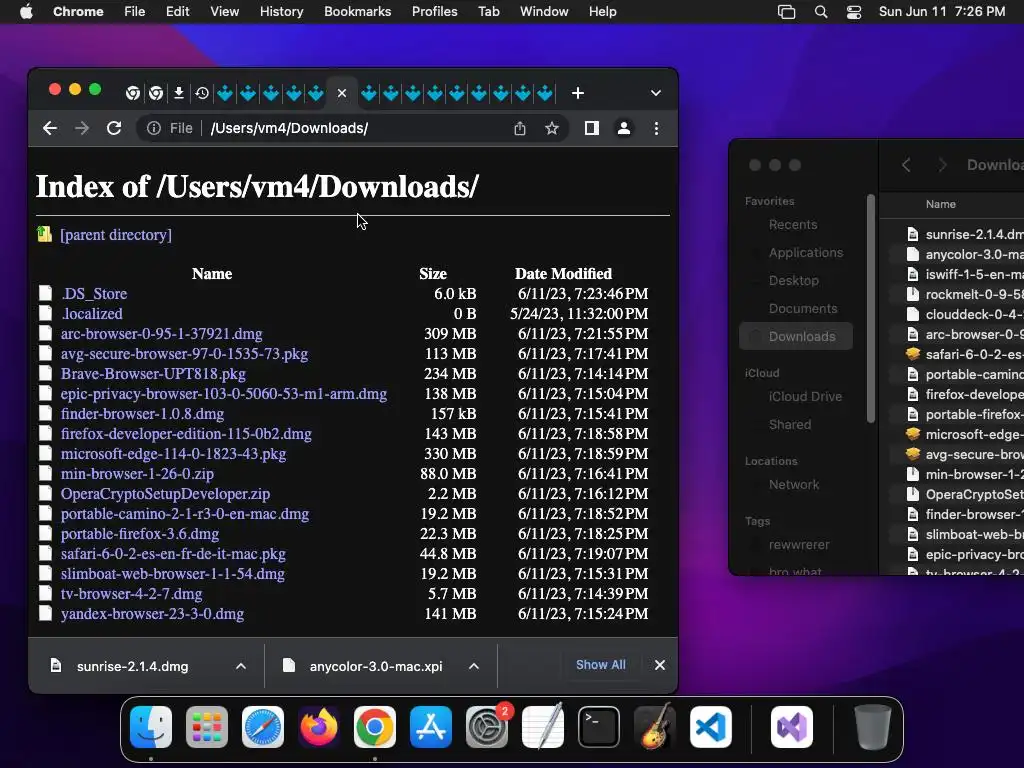Viewport: 1024px width, 768px height.
Task: Click the .localized file link
Action: pyautogui.click(x=91, y=313)
